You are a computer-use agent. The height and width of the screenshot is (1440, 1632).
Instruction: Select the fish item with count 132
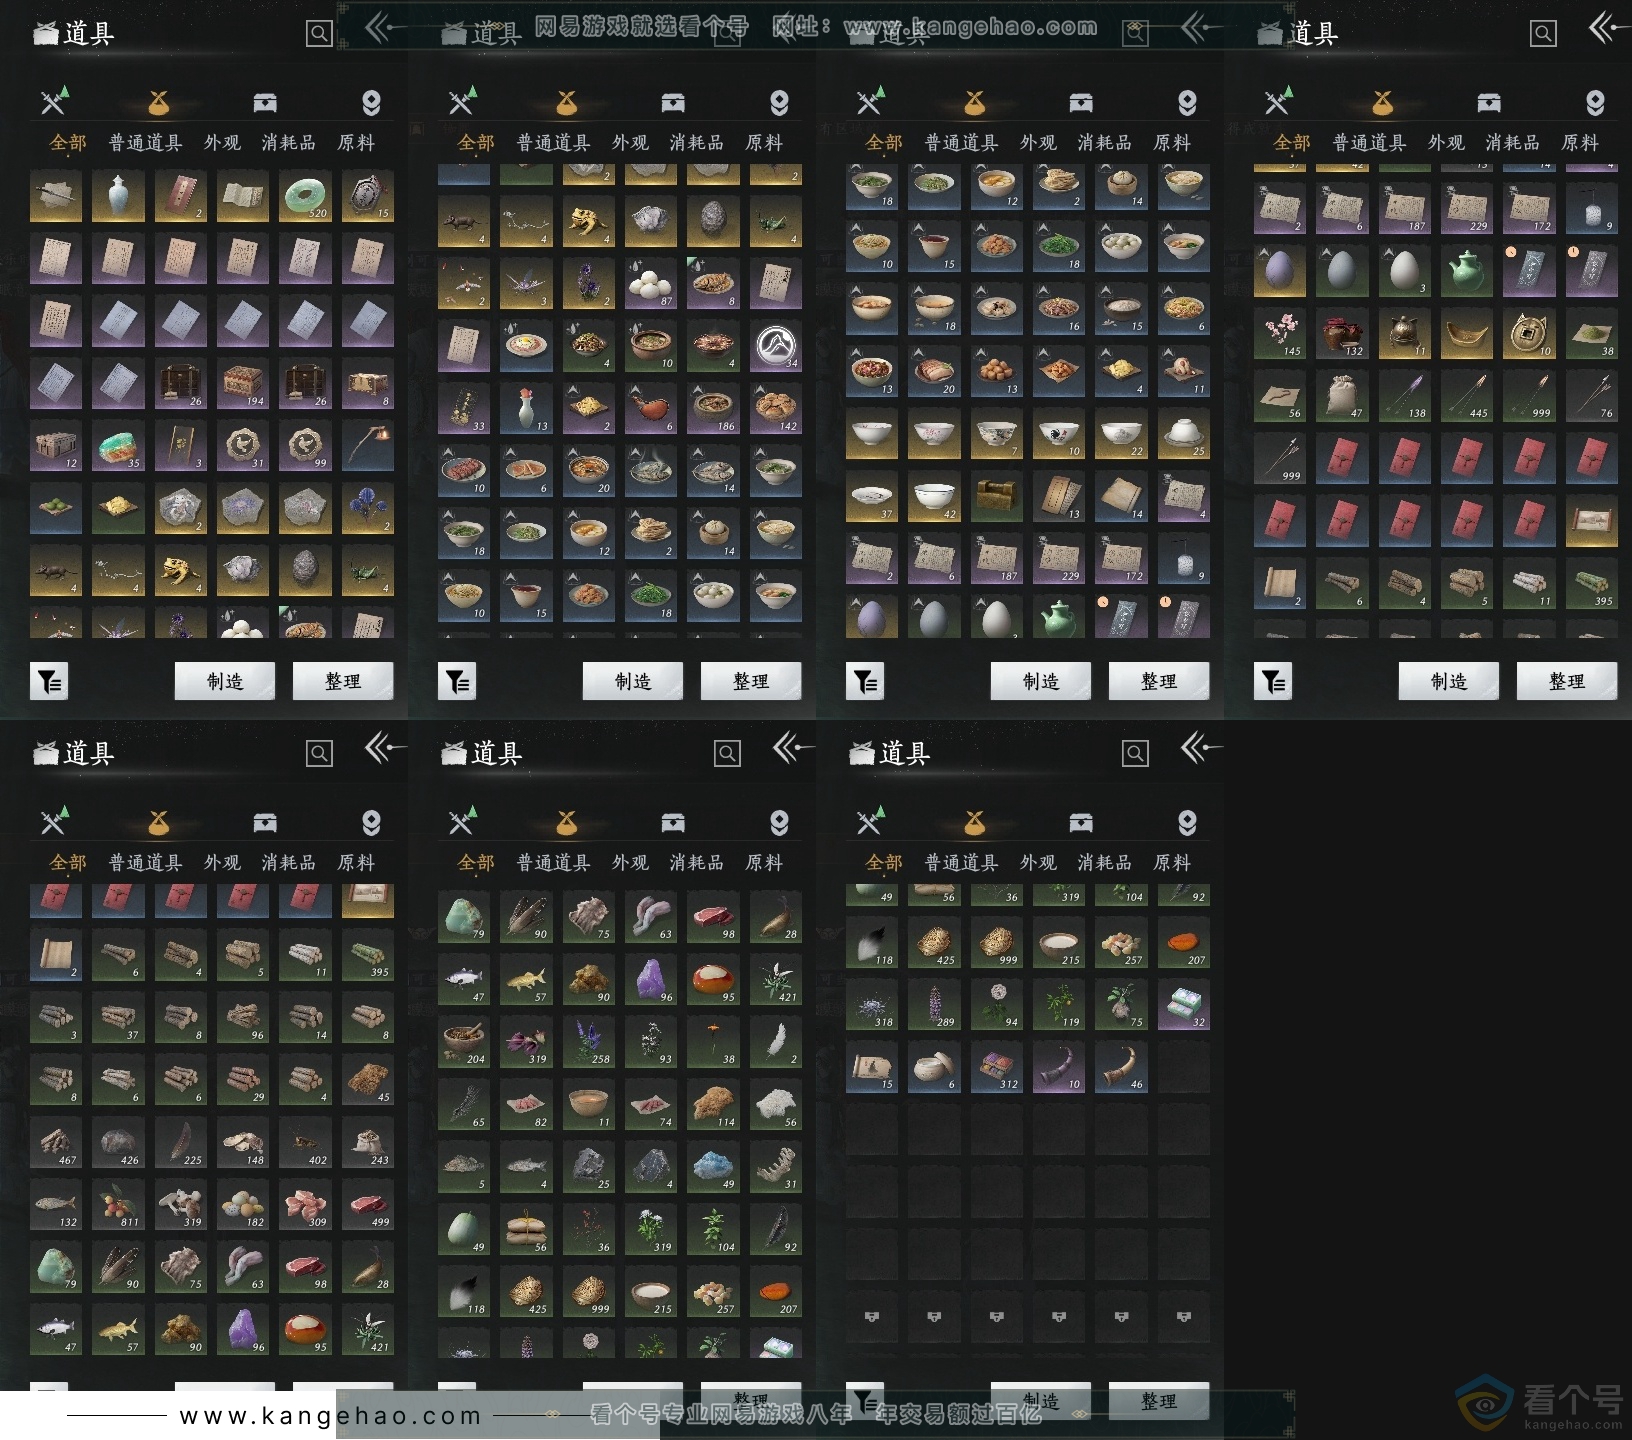pyautogui.click(x=56, y=1205)
